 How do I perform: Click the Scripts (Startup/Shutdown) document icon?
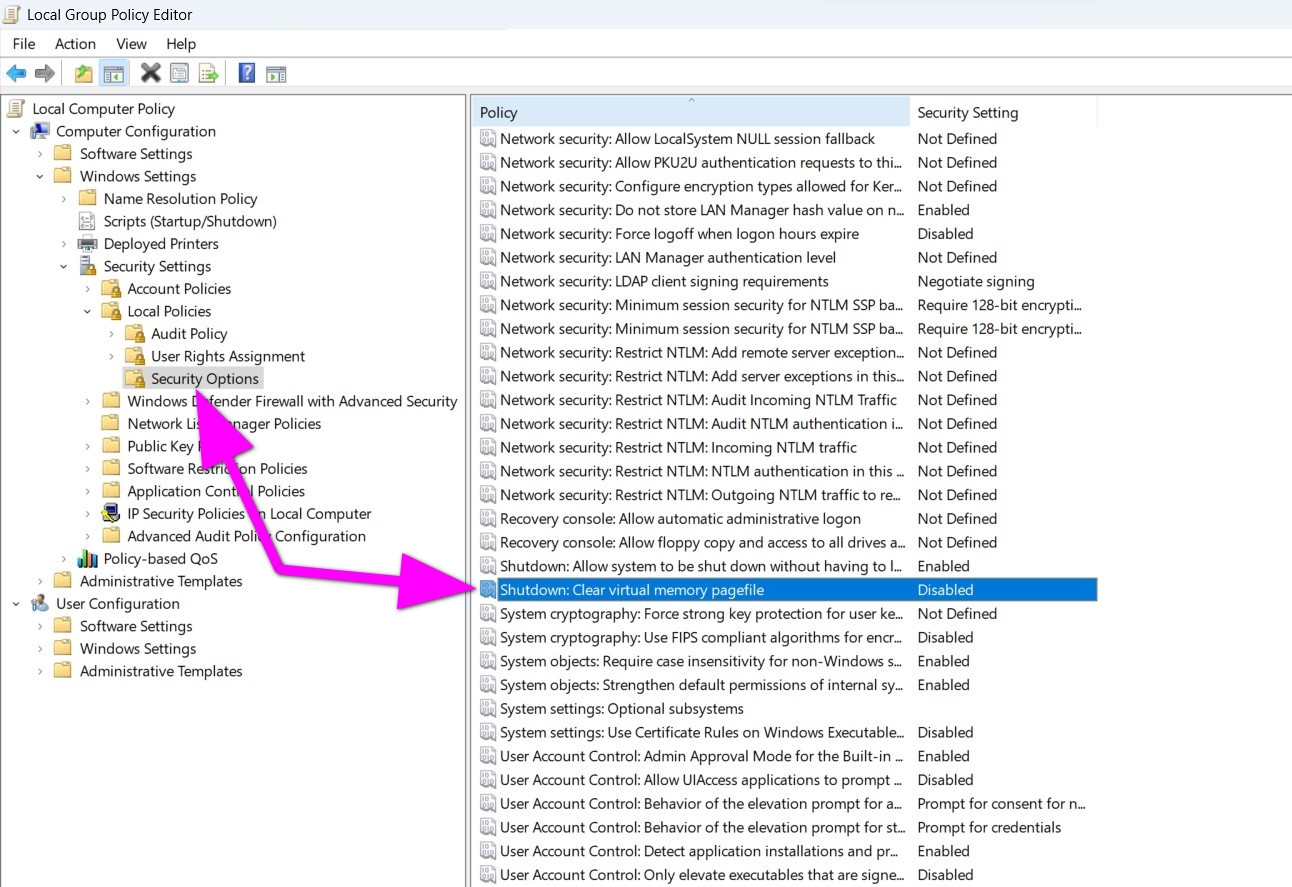point(88,221)
